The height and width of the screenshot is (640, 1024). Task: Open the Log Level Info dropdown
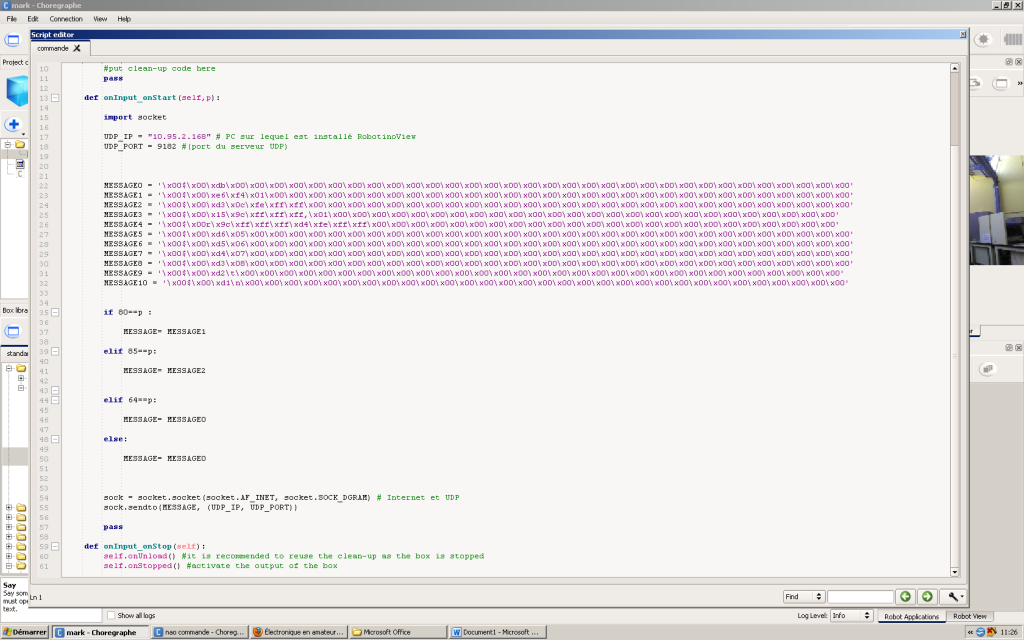coord(851,615)
